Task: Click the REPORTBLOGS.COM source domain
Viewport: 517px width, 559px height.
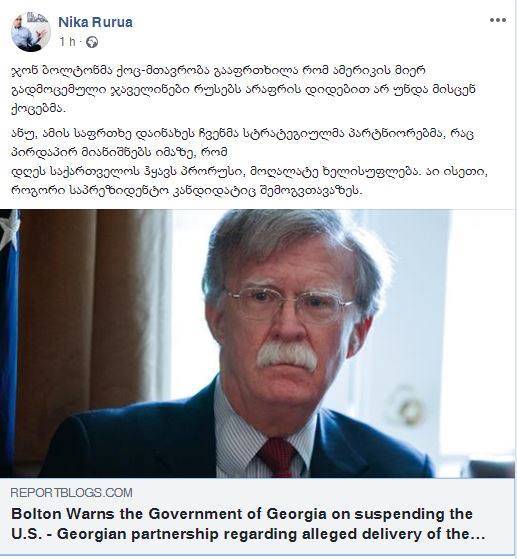Action: [71, 493]
